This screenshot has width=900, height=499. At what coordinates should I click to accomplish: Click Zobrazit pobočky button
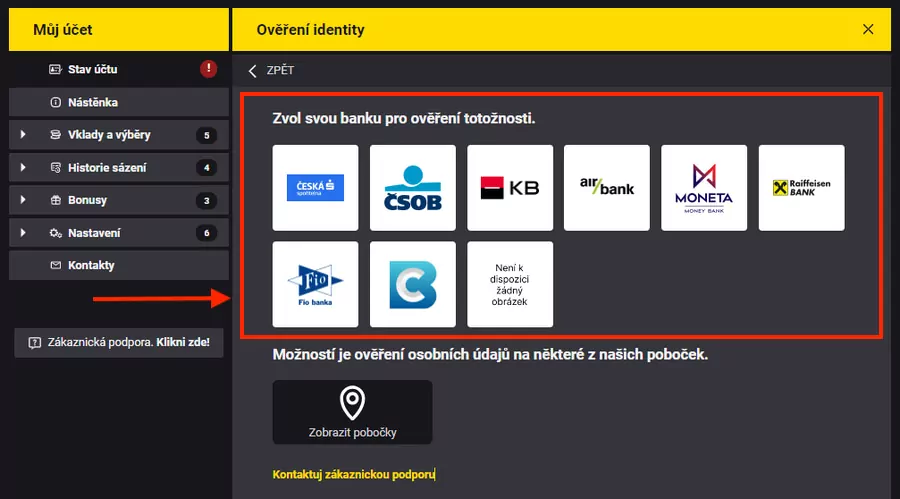[x=352, y=412]
